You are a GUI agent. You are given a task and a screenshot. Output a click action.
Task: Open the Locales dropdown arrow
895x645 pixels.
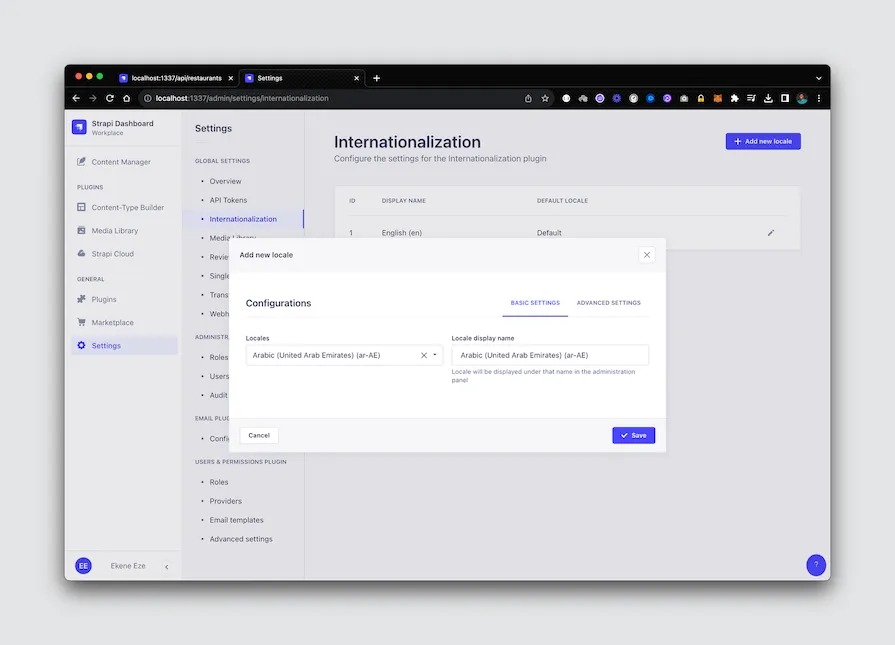pyautogui.click(x=434, y=355)
